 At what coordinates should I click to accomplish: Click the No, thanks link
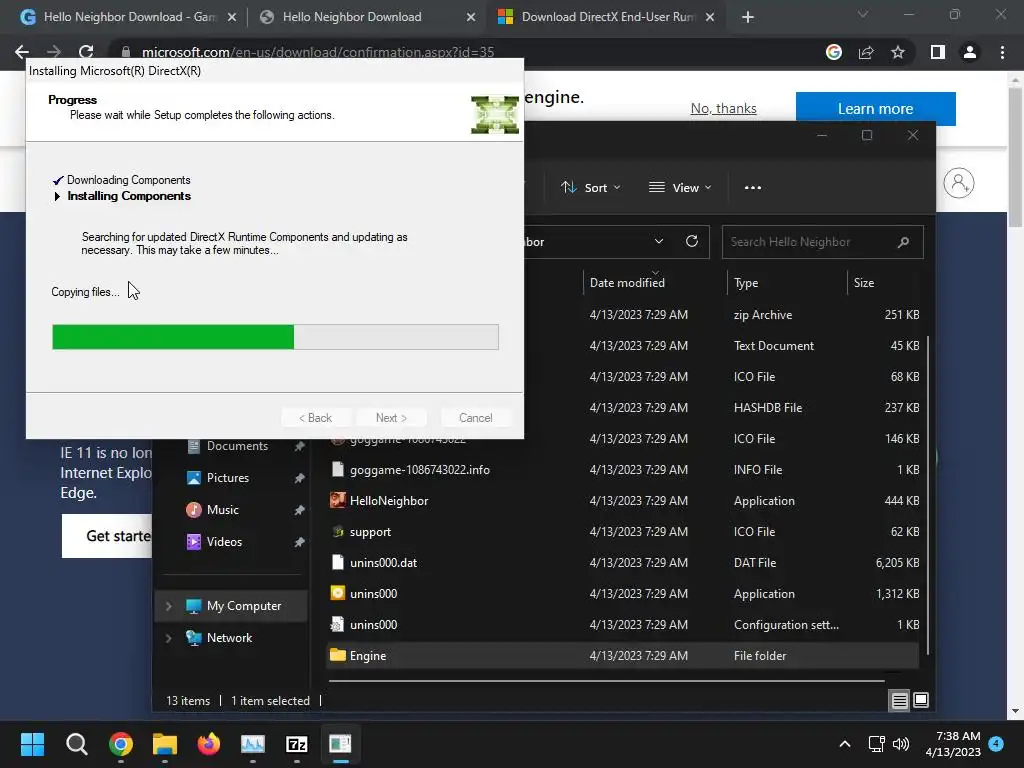[723, 108]
